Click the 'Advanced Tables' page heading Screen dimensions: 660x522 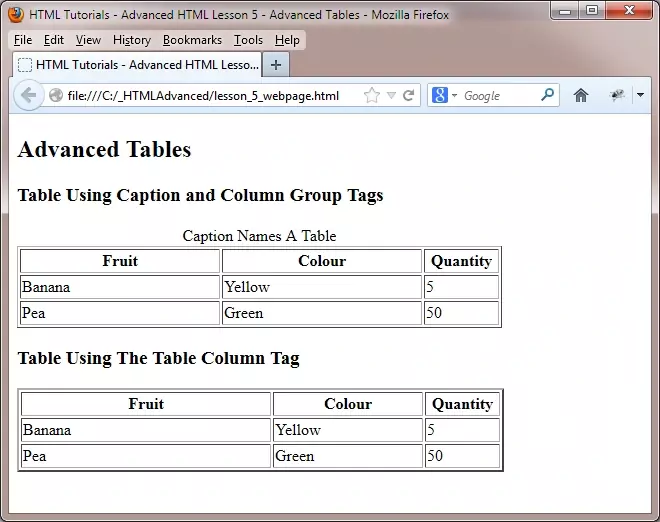tap(104, 150)
